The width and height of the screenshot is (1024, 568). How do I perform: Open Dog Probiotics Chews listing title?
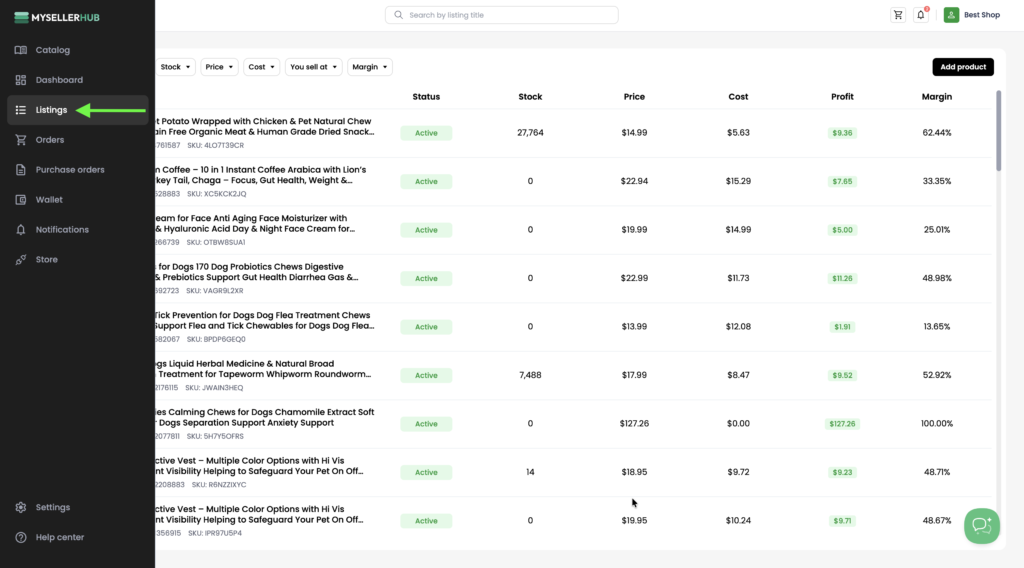pos(257,272)
